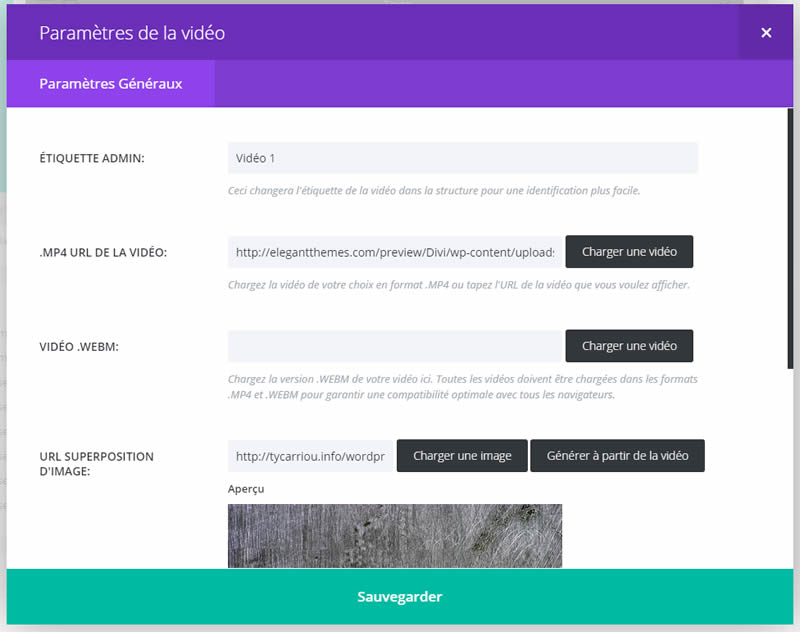This screenshot has height=632, width=800.
Task: Select the Aperçu preview image thumbnail
Action: tap(395, 535)
